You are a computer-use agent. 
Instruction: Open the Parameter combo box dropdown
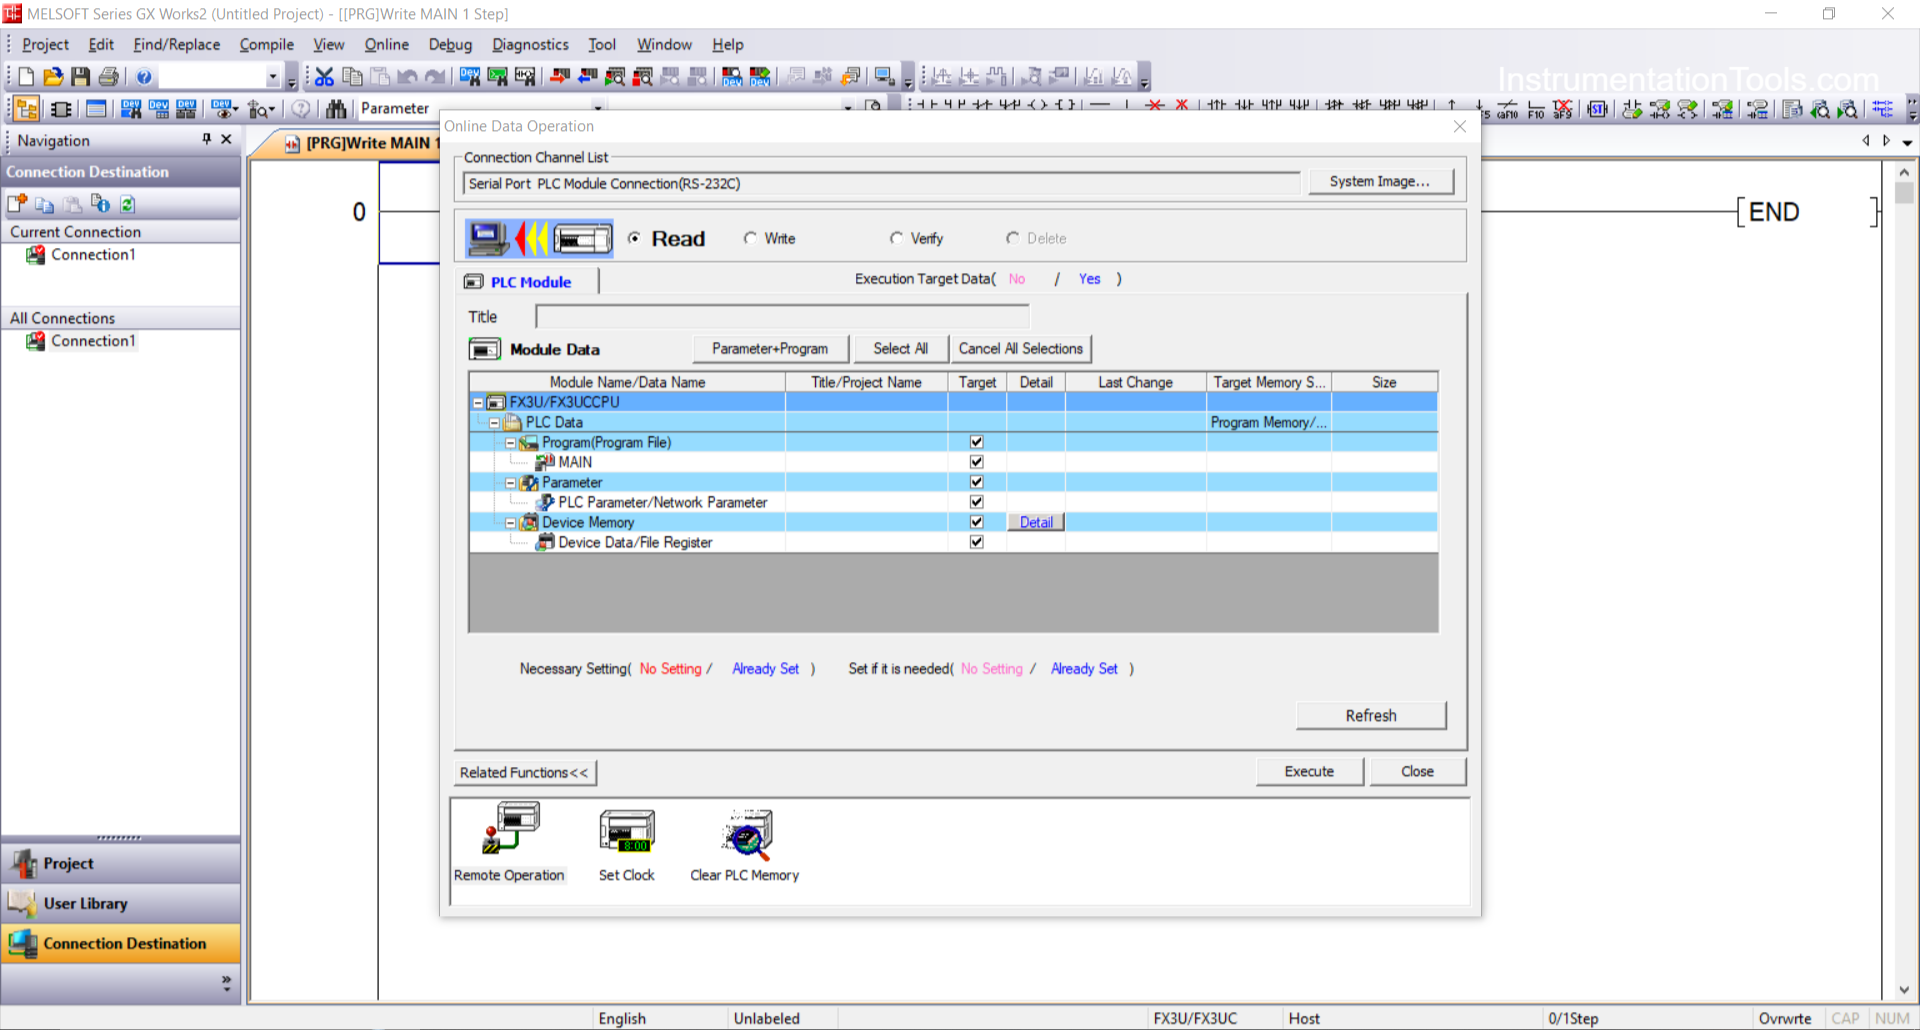pyautogui.click(x=597, y=107)
